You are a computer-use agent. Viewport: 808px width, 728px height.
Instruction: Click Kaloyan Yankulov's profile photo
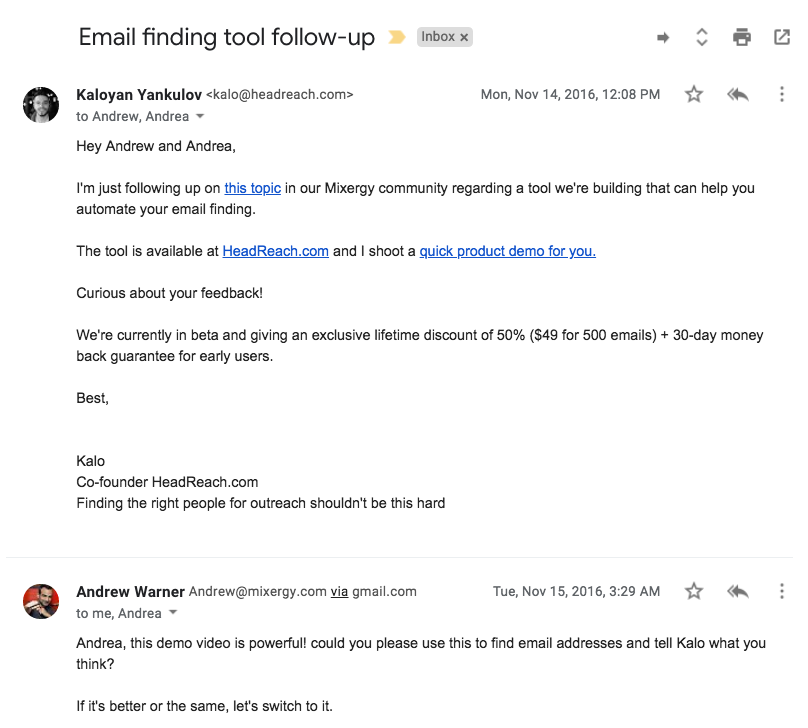pos(41,104)
